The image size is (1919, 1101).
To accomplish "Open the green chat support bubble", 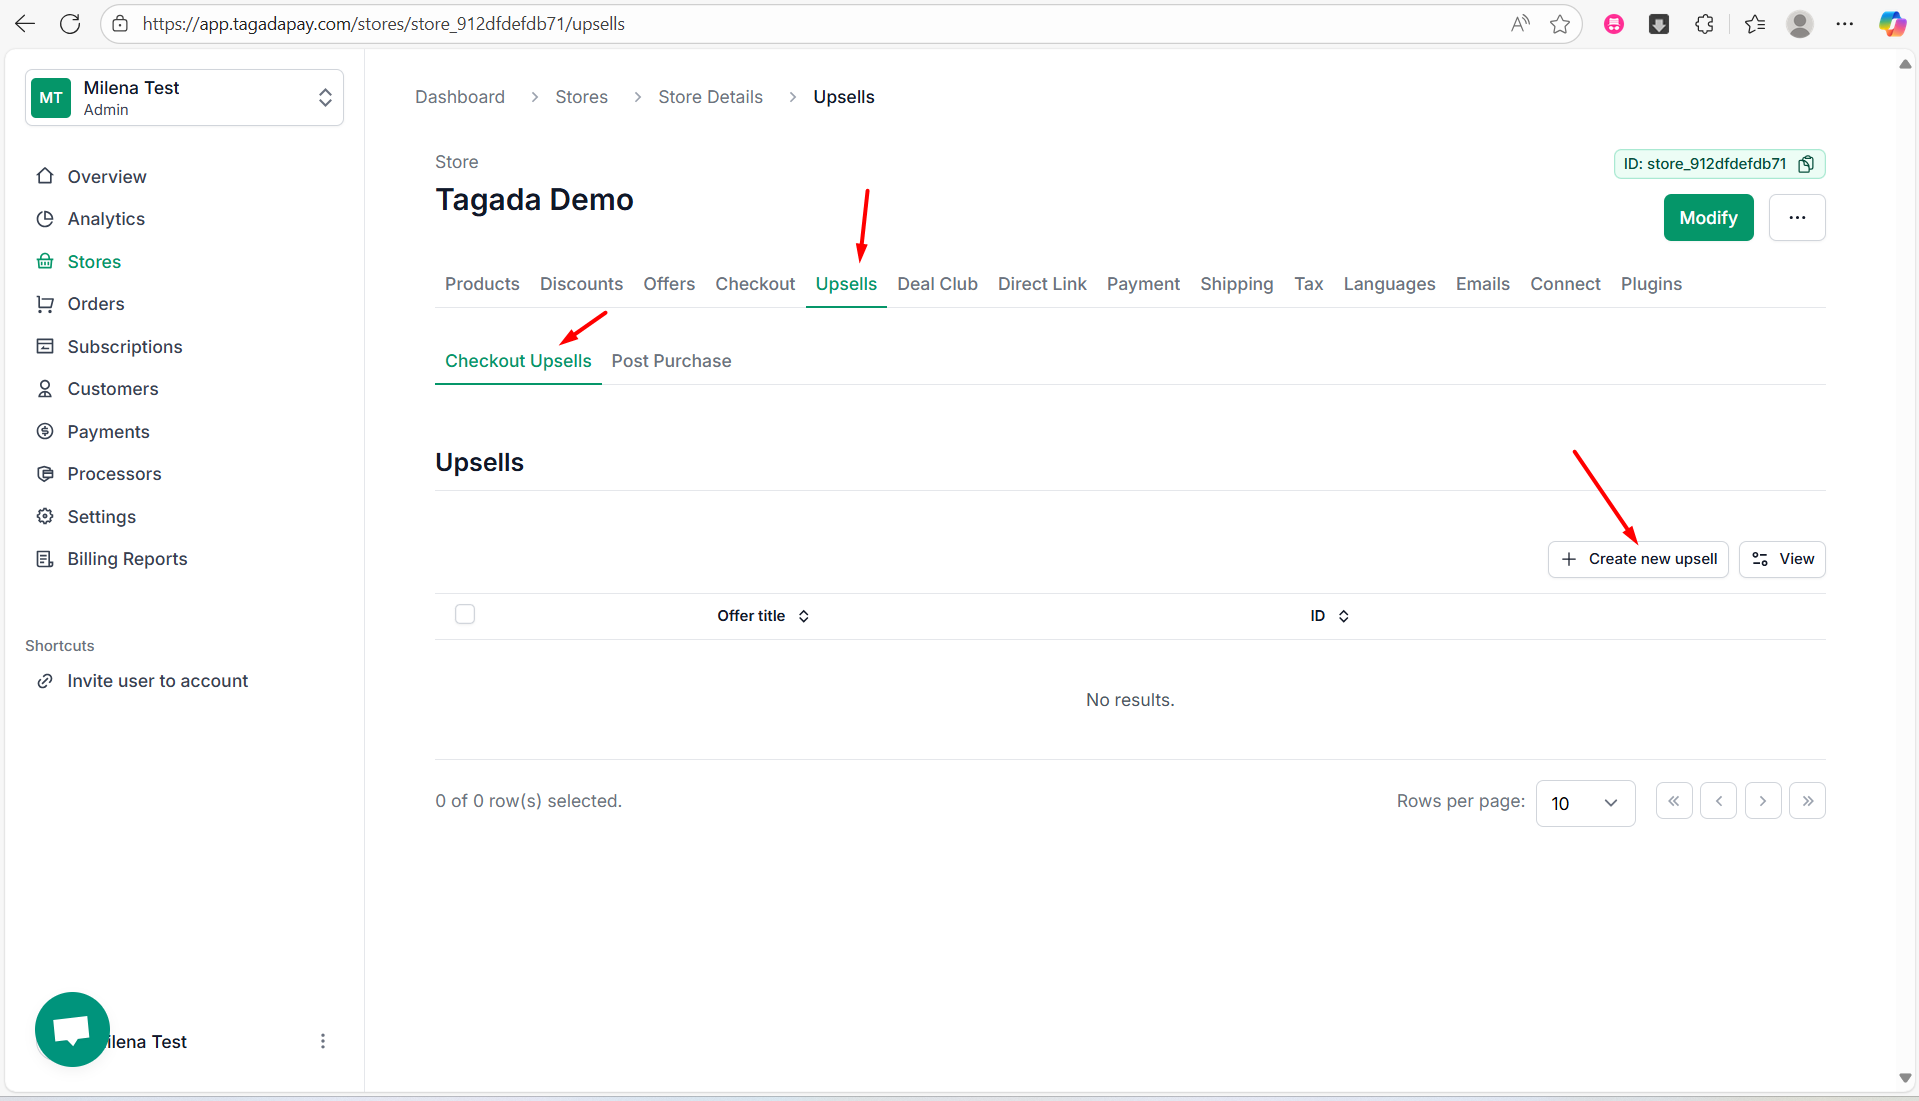I will tap(72, 1029).
